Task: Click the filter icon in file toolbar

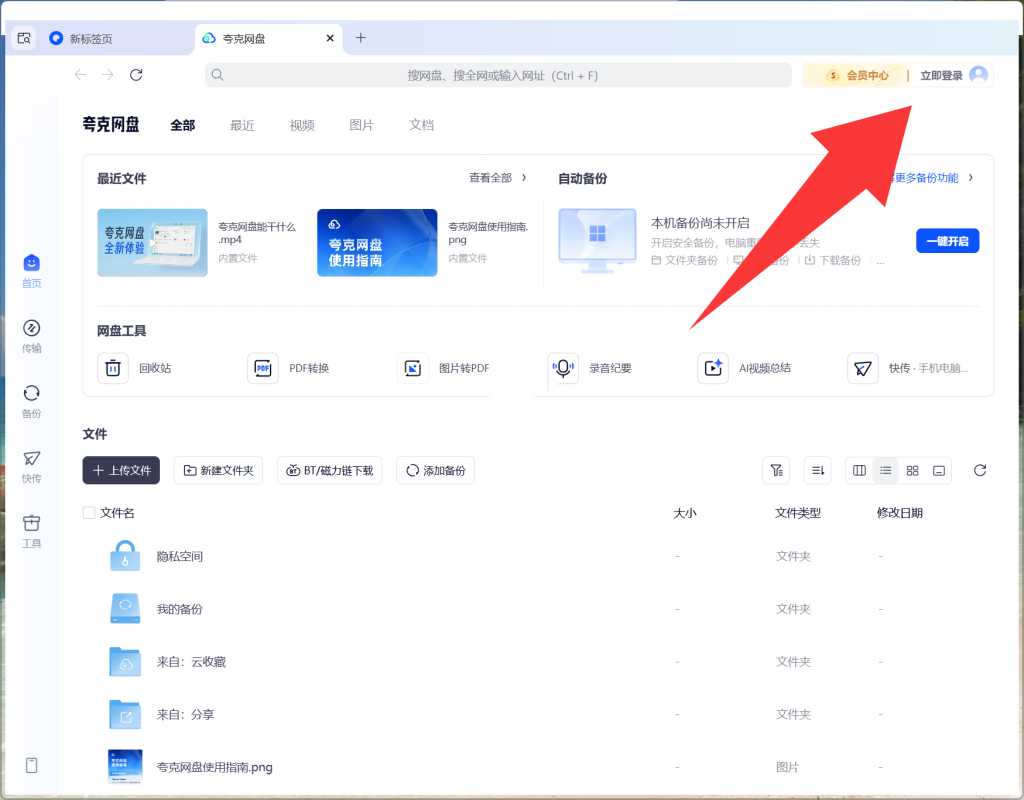Action: [776, 470]
